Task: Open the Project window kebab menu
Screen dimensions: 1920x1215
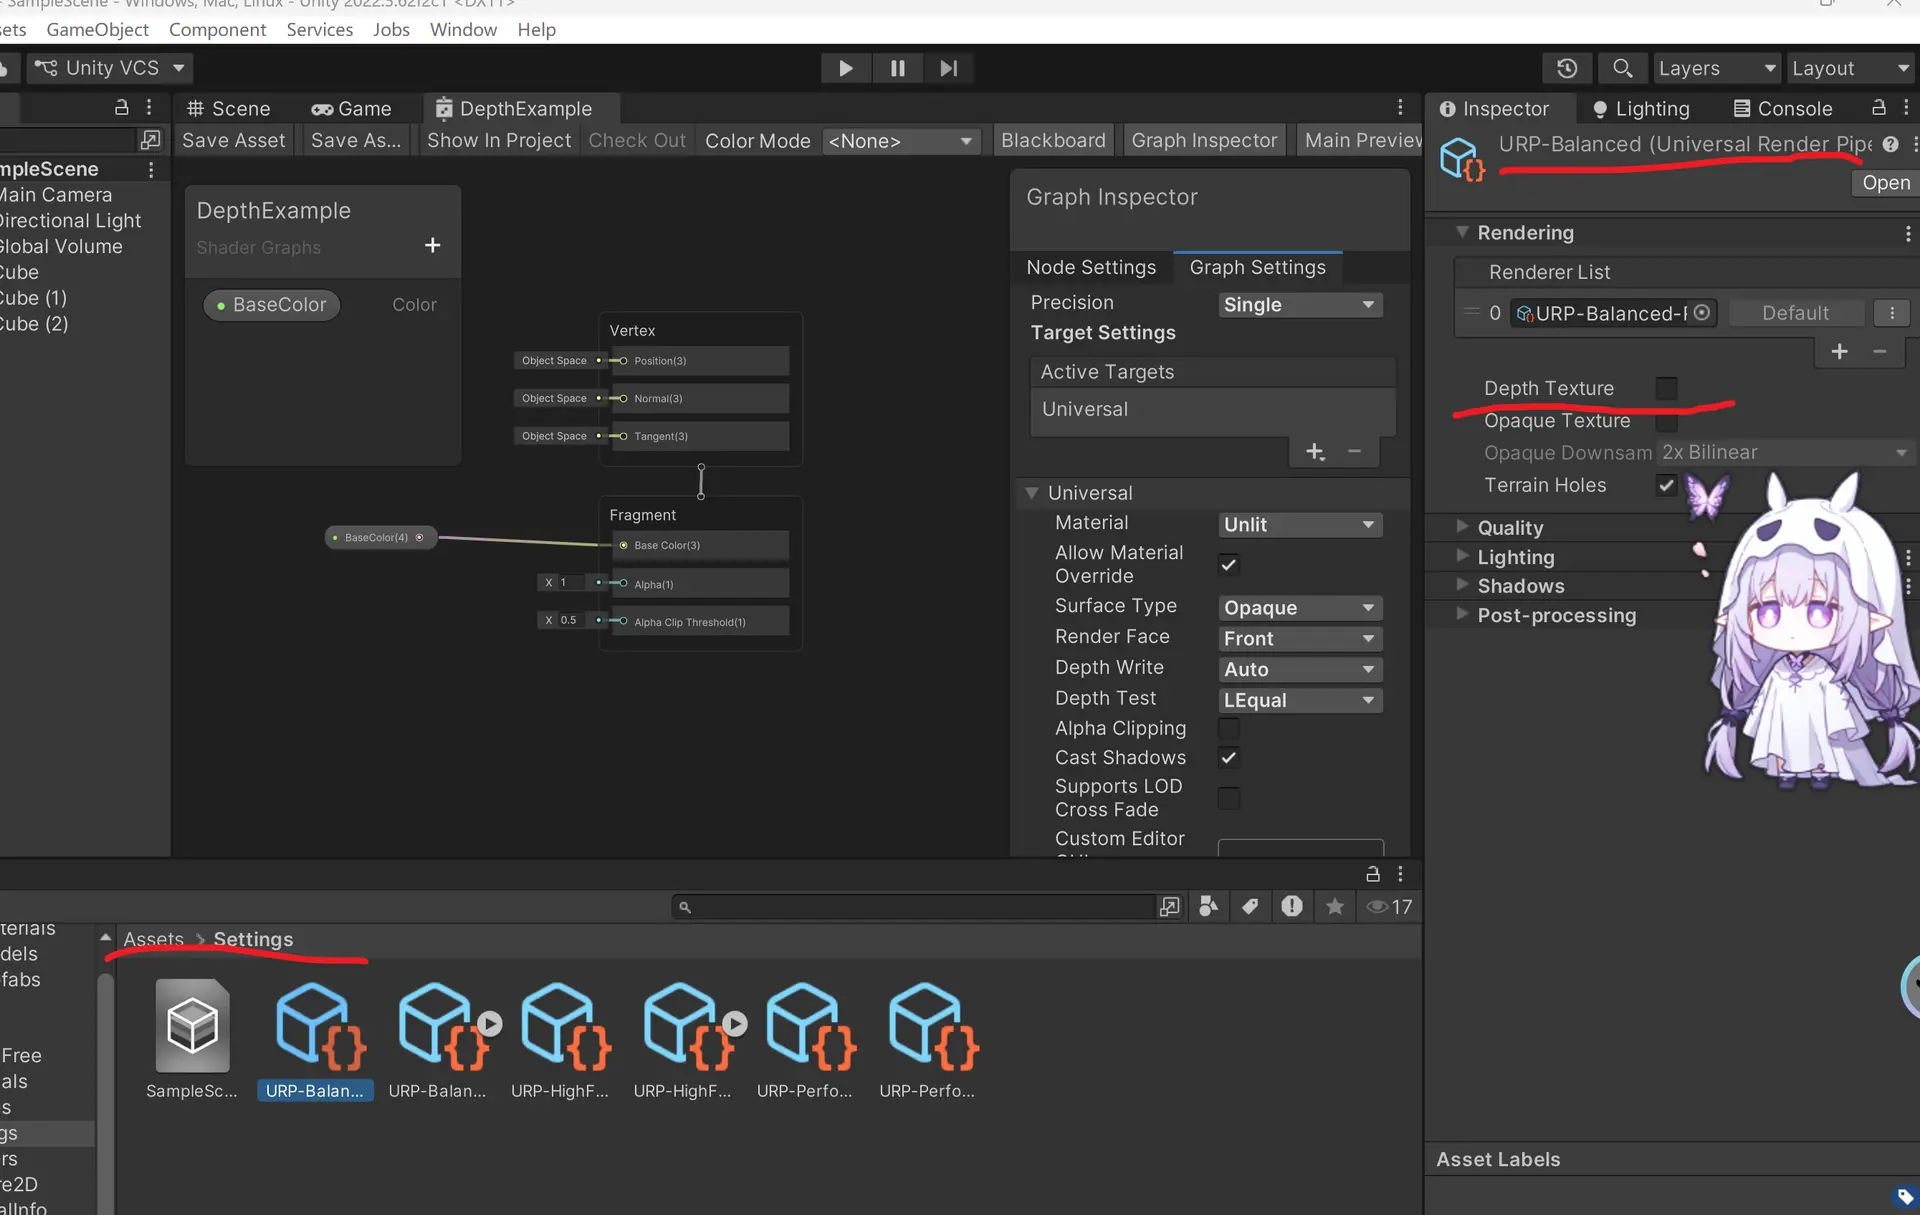Action: tap(1400, 874)
